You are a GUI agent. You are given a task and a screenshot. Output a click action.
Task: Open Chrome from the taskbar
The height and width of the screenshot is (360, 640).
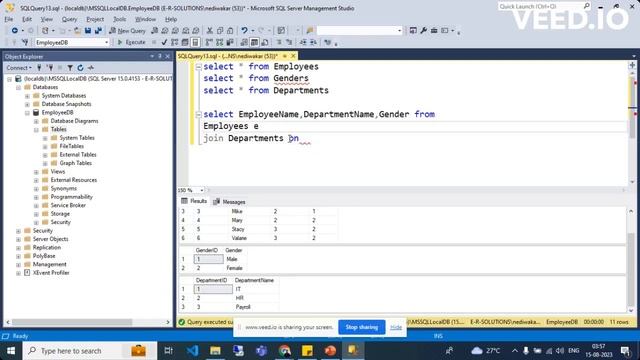(x=284, y=351)
